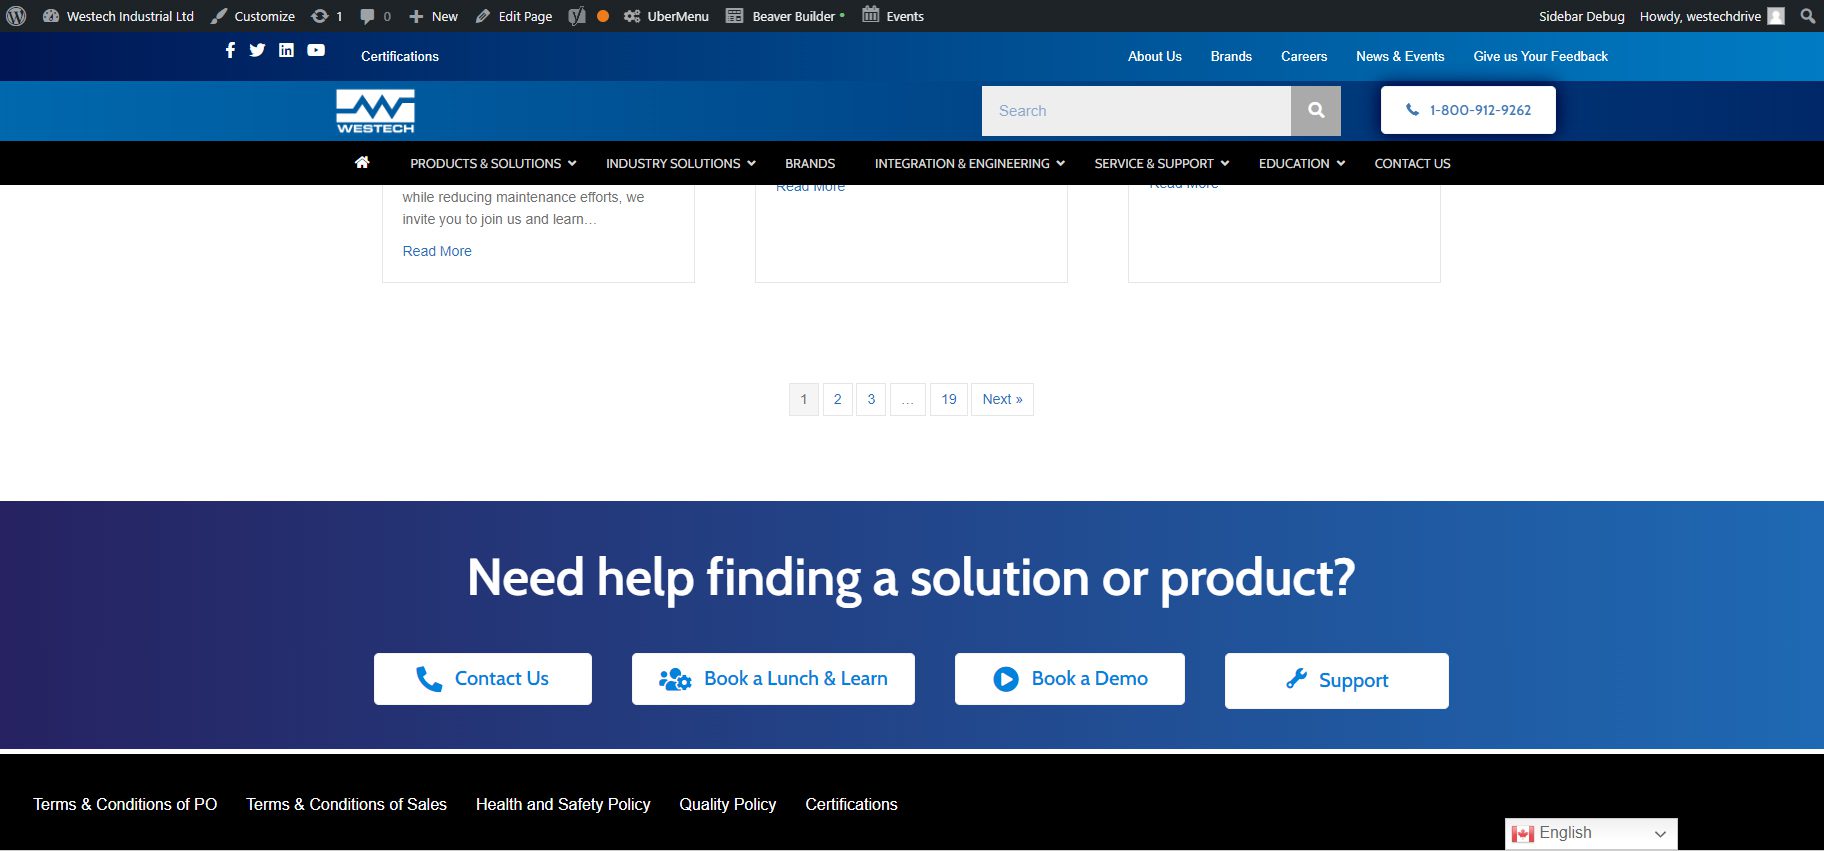Expand the Industry Solutions dropdown
Image resolution: width=1824 pixels, height=851 pixels.
(680, 163)
